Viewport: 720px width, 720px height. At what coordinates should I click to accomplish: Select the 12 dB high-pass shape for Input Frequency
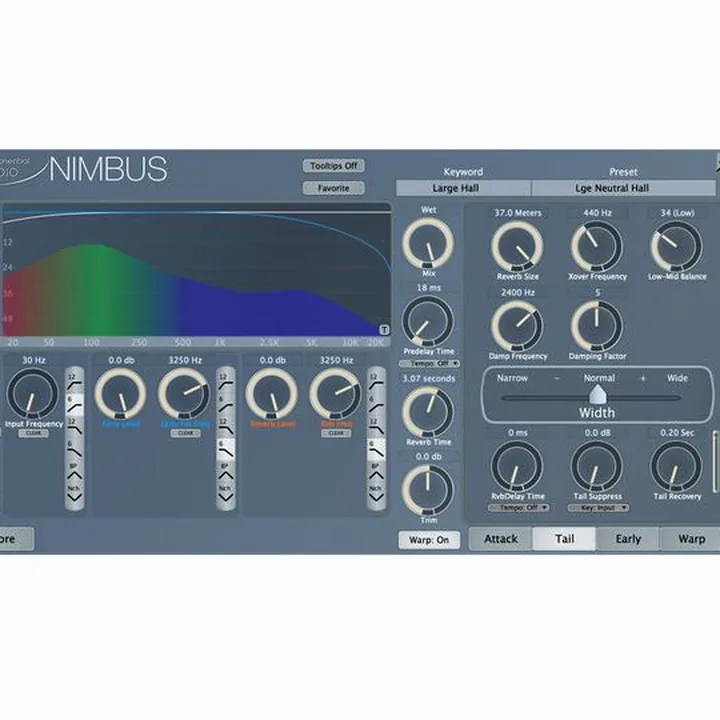(x=74, y=382)
